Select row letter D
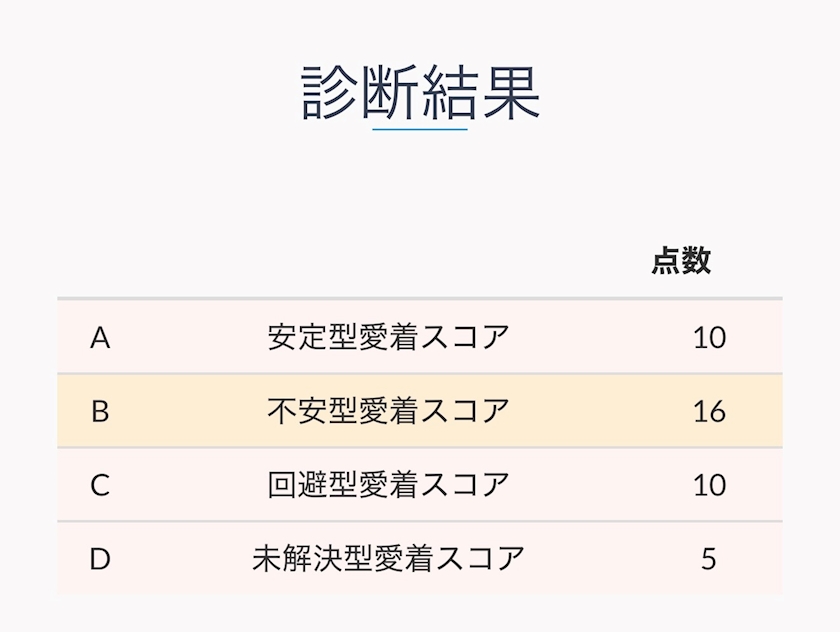840x632 pixels. (99, 558)
